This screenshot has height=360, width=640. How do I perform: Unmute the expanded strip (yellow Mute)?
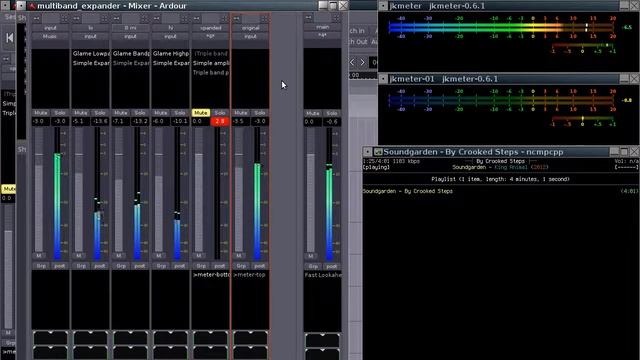point(200,113)
